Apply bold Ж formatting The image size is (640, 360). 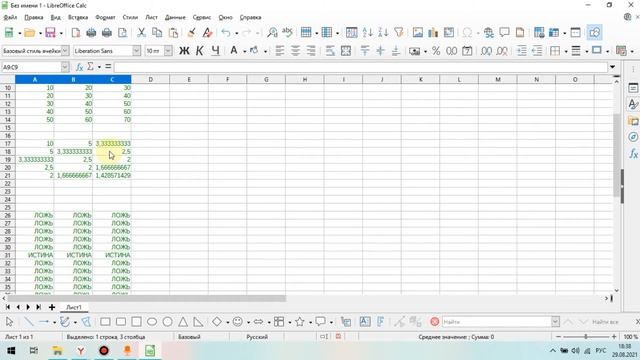pyautogui.click(x=184, y=51)
